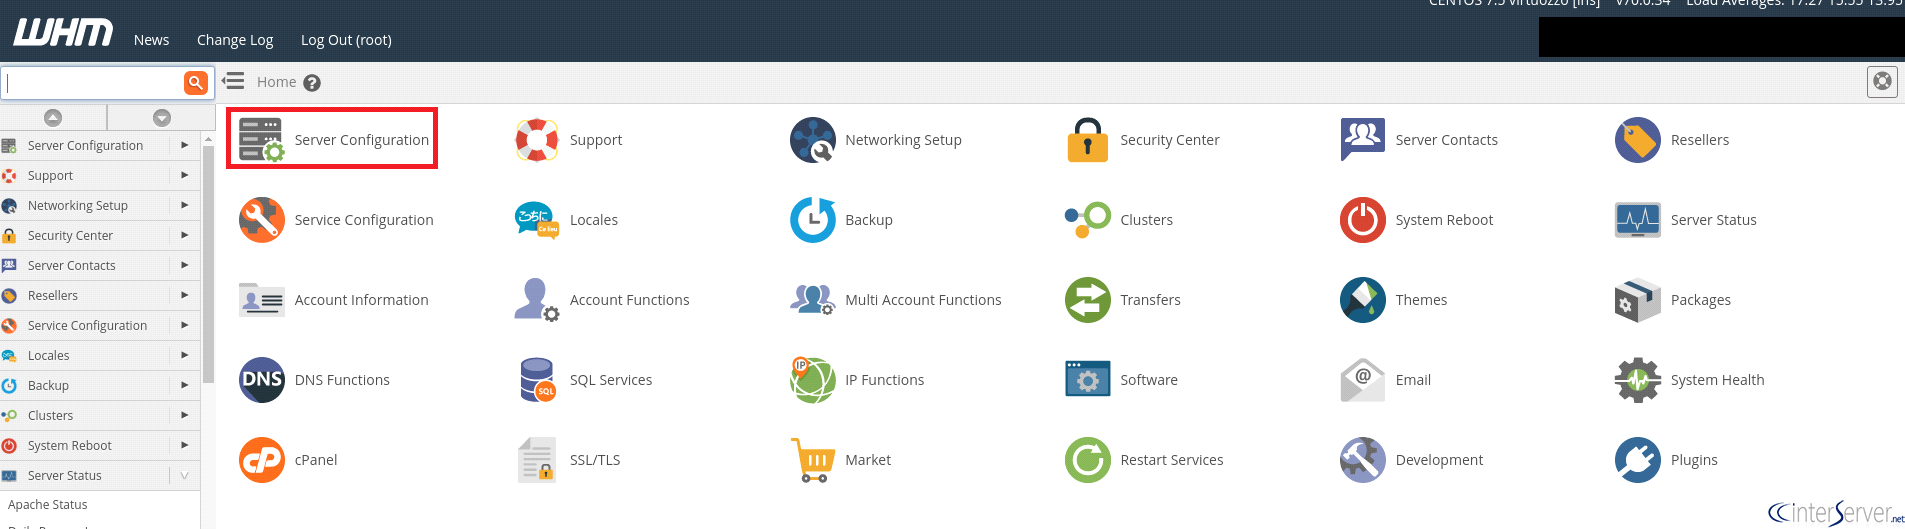Open Security Center padlock icon in main grid
This screenshot has height=529, width=1905.
[1088, 140]
